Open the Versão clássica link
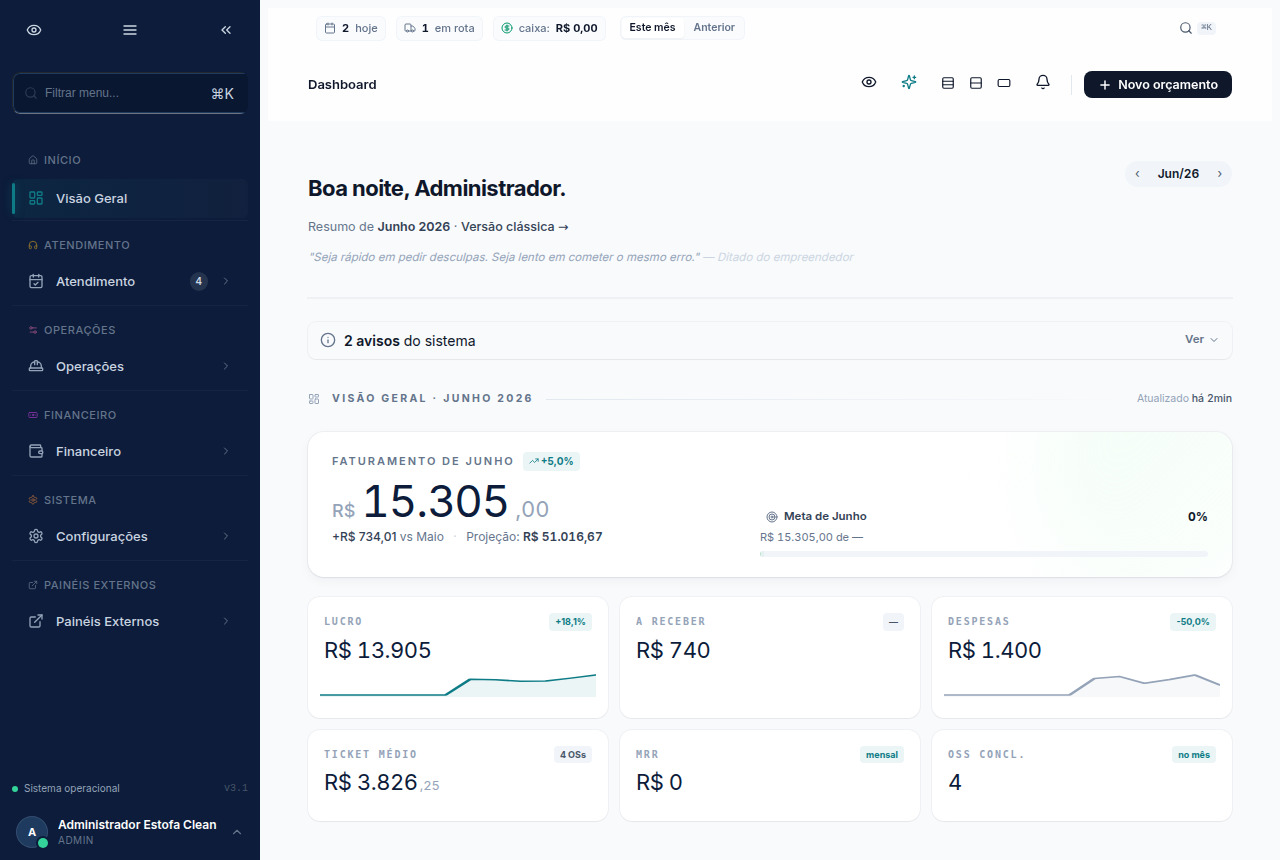Viewport: 1280px width, 860px height. [515, 227]
